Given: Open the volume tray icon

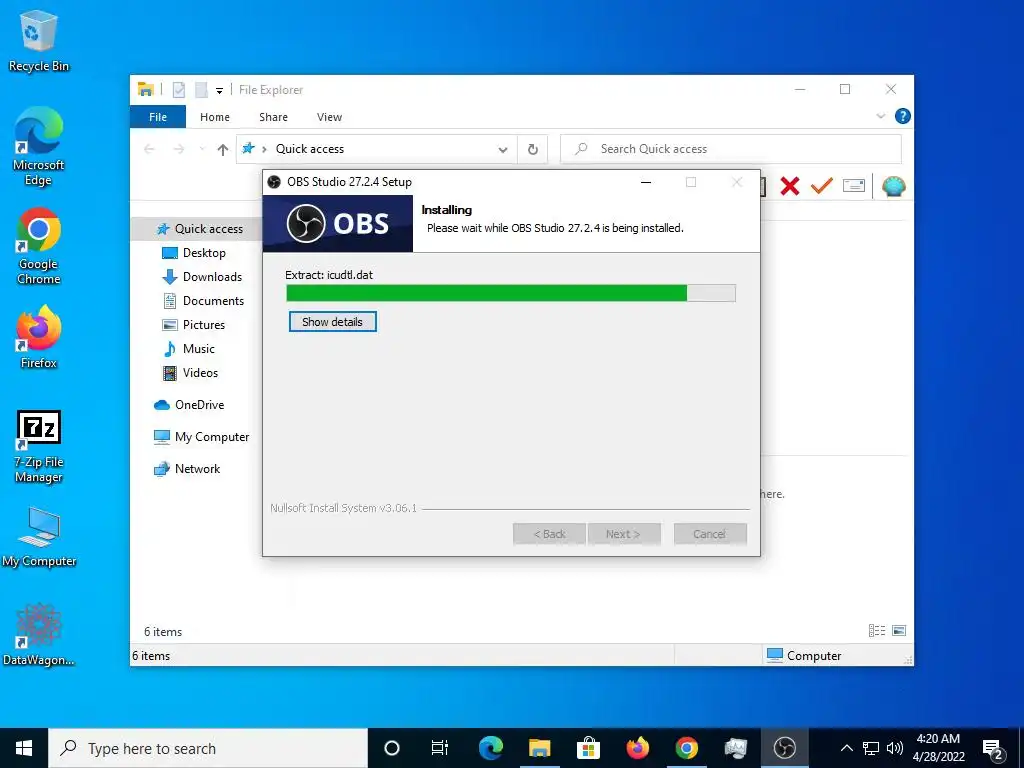Looking at the screenshot, I should click(895, 748).
